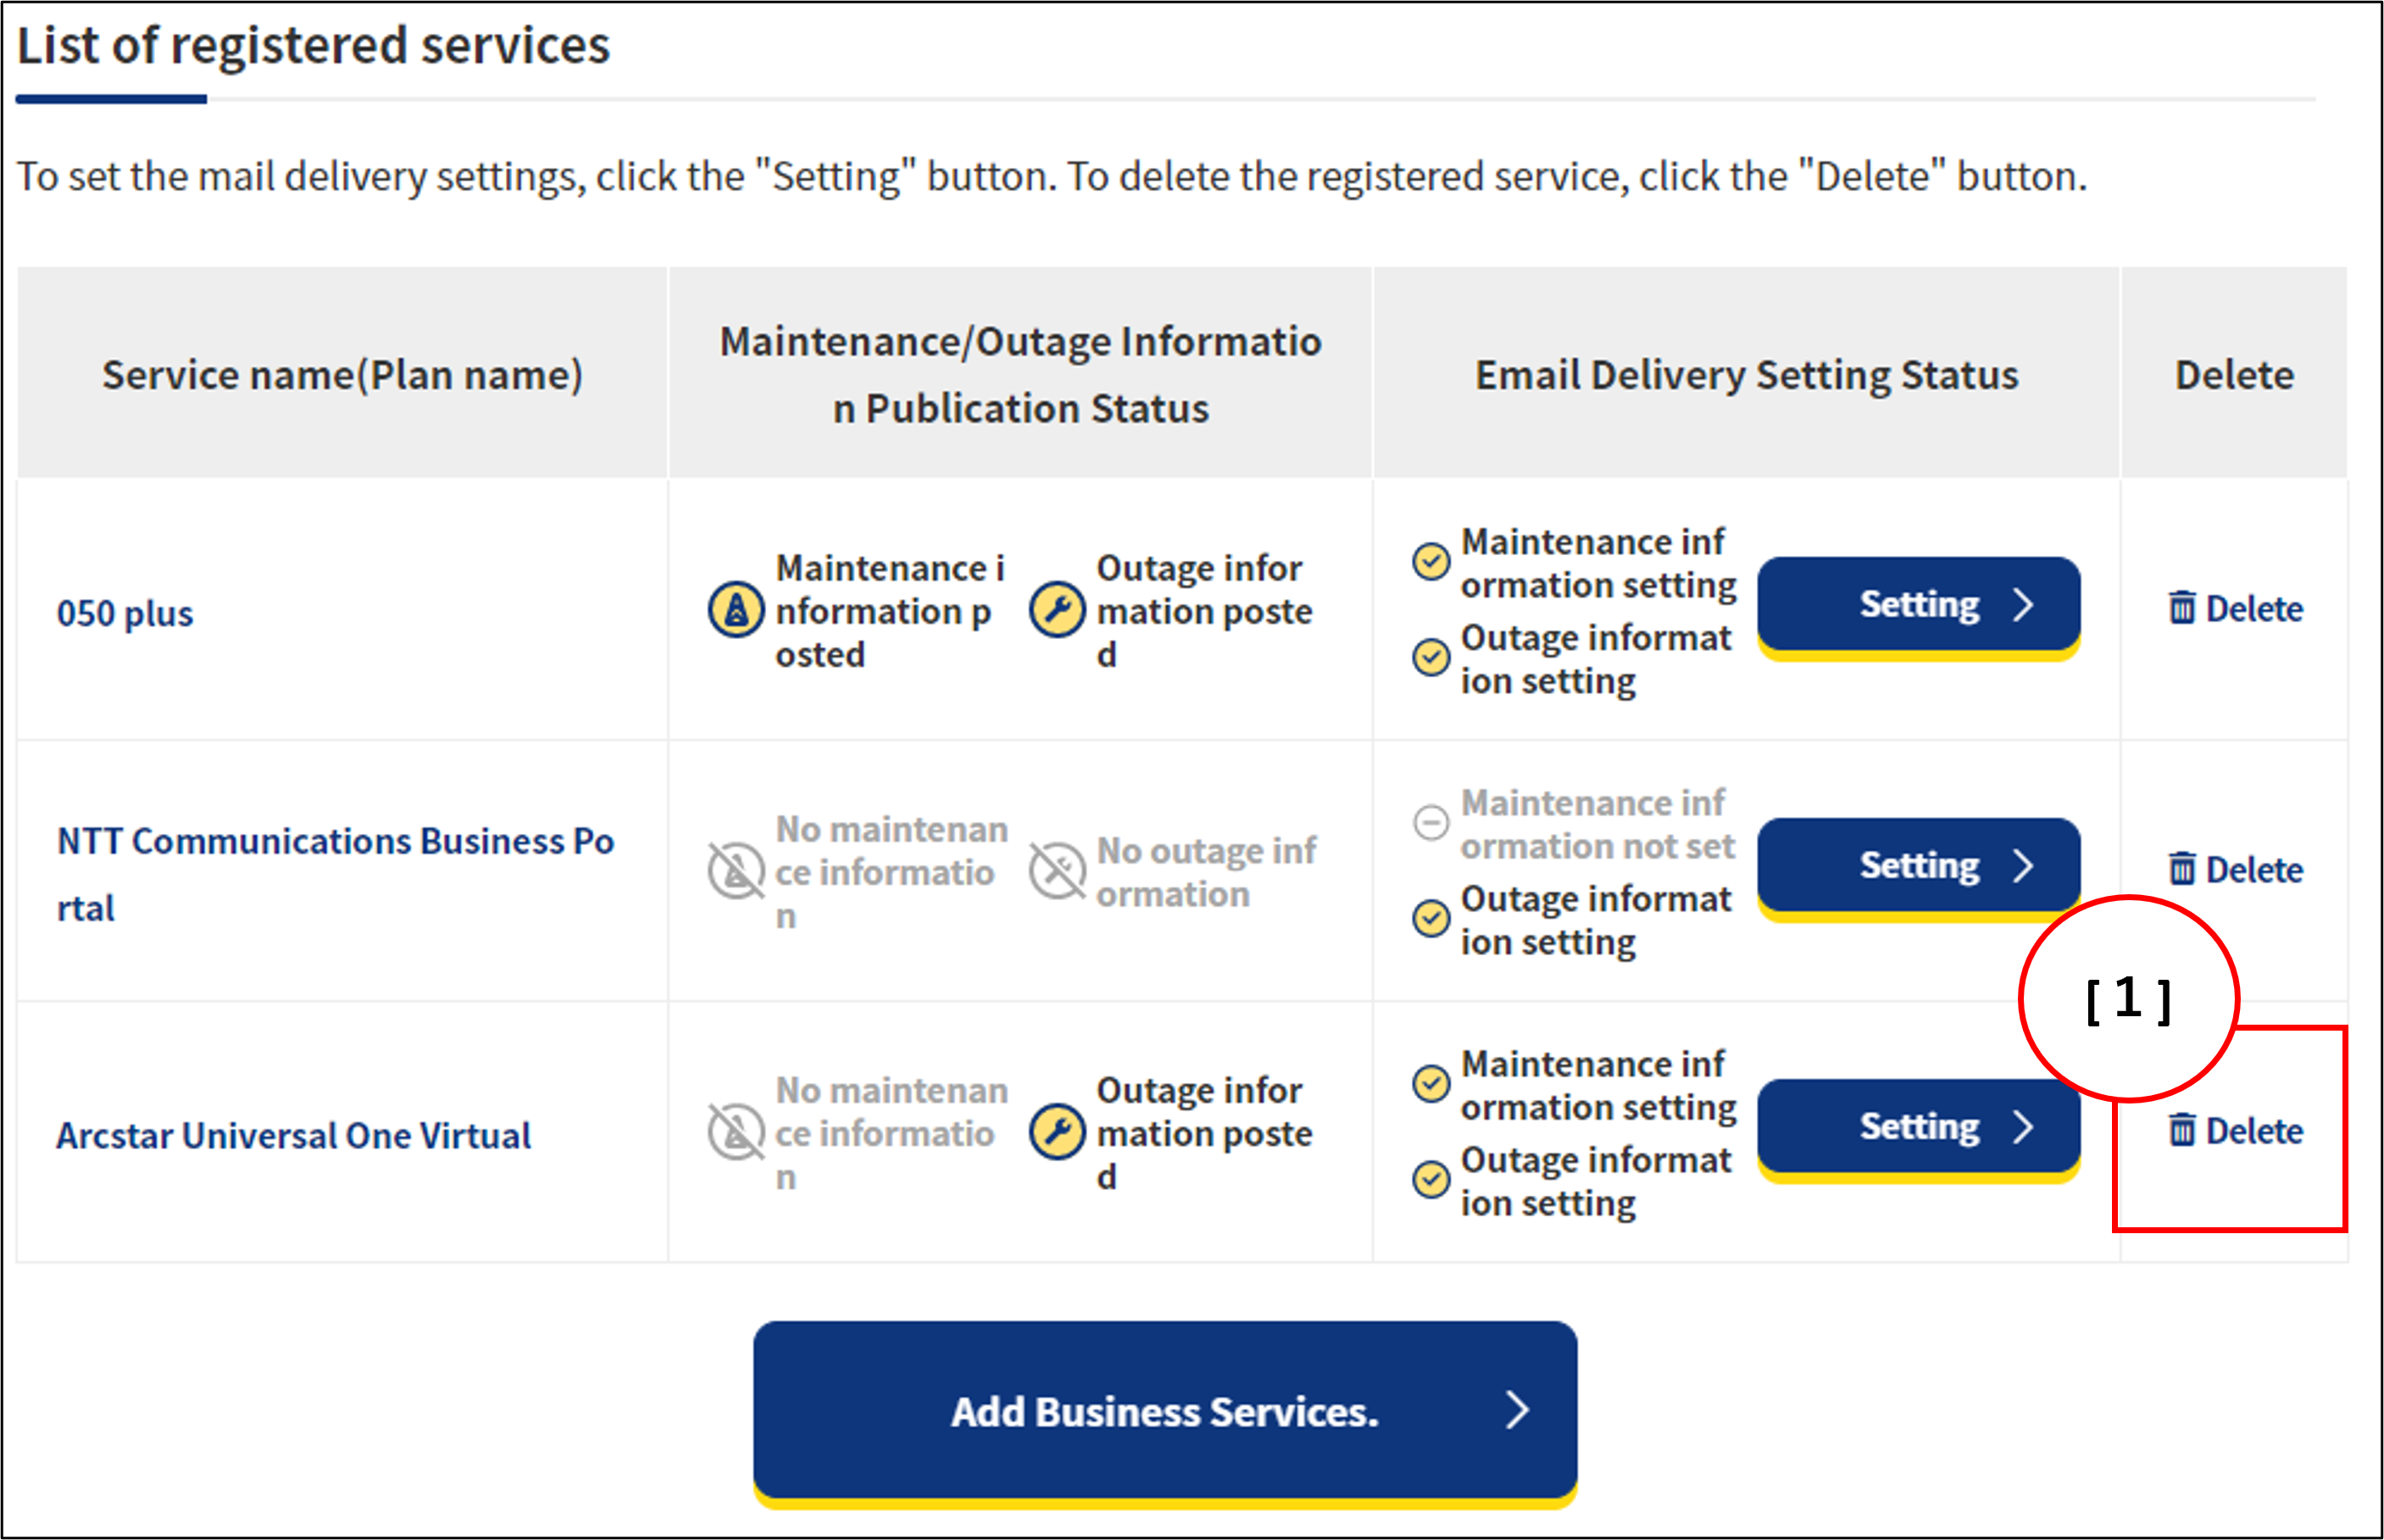Click trash icon in 050 plus row
The width and height of the screenshot is (2384, 1540).
tap(2181, 607)
